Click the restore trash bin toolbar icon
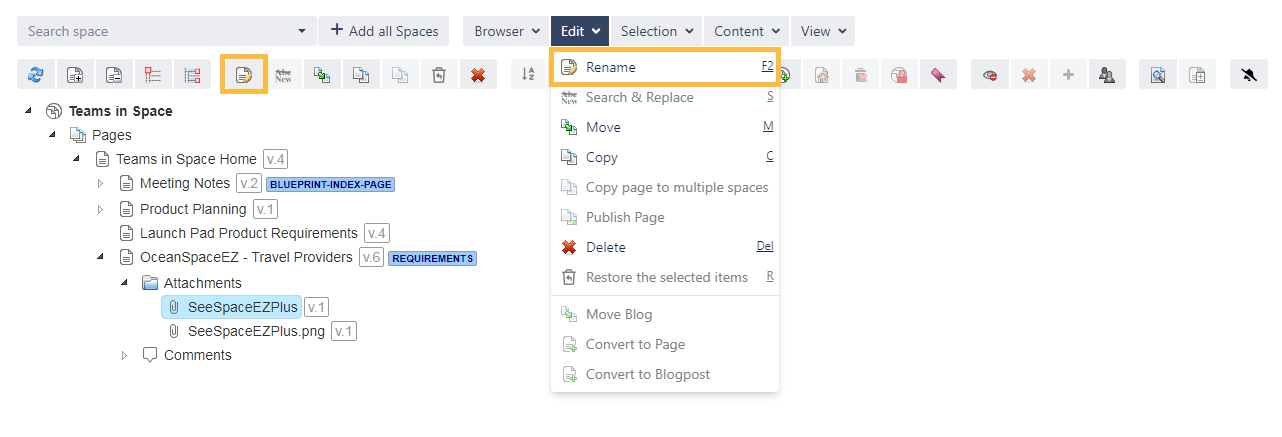 [438, 75]
